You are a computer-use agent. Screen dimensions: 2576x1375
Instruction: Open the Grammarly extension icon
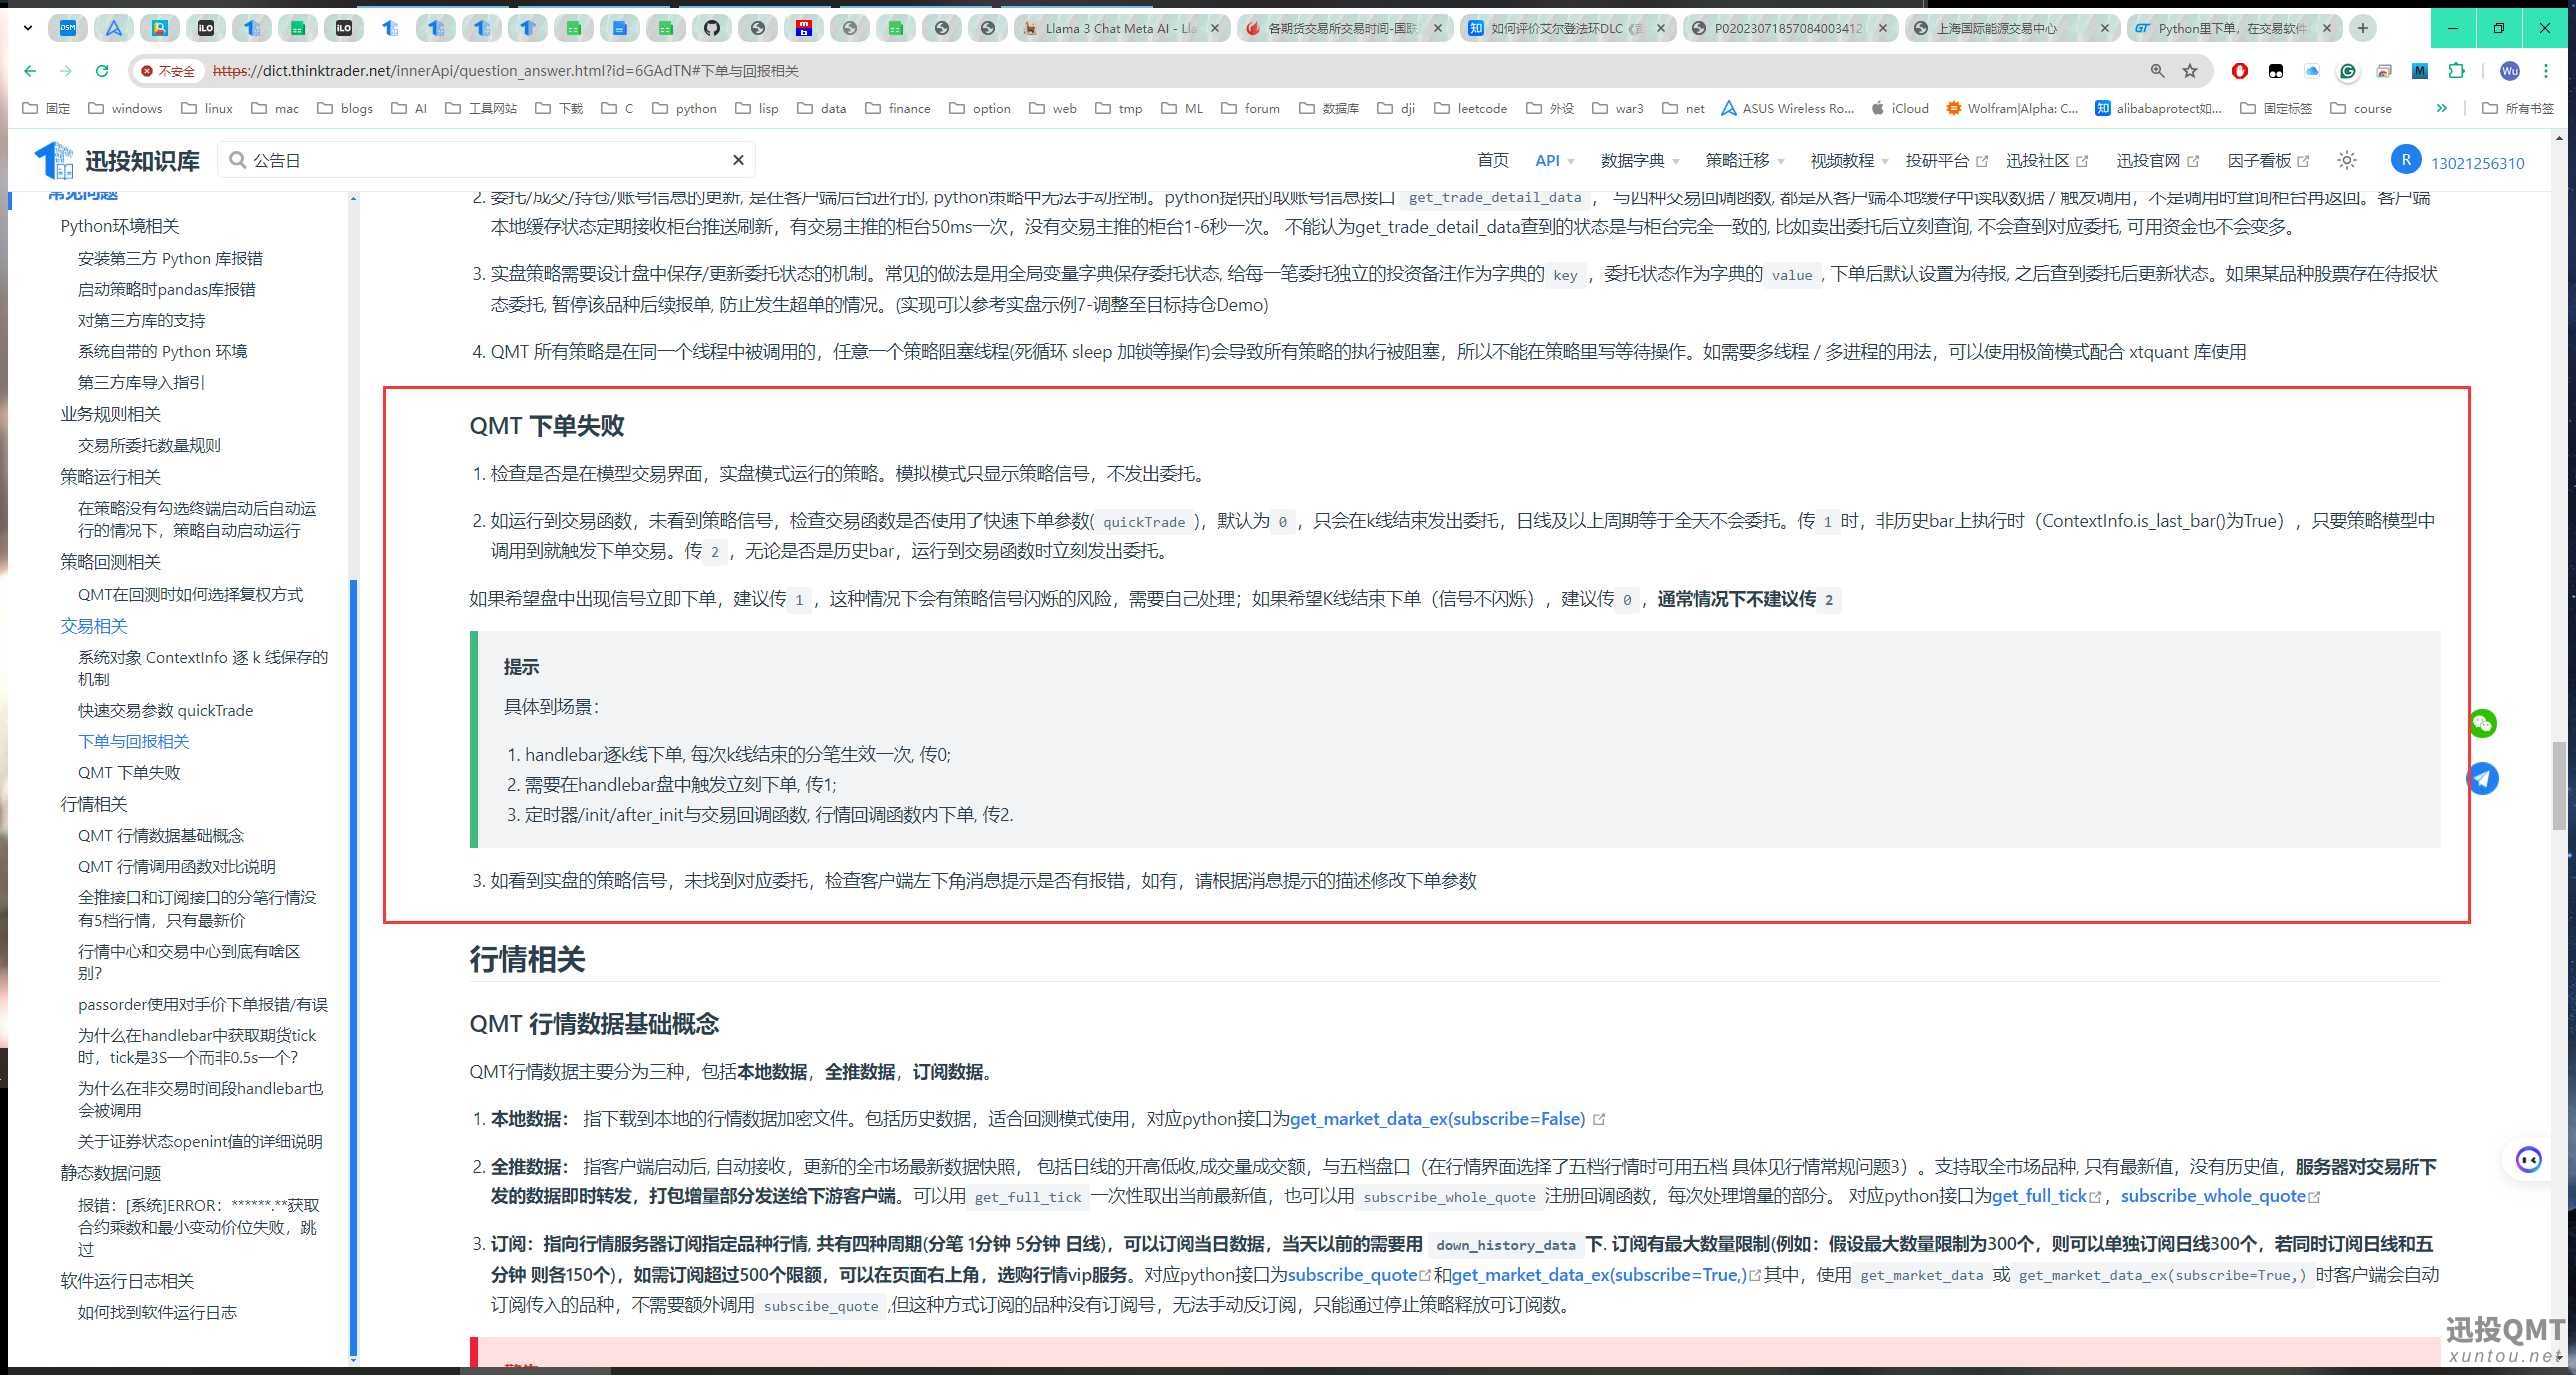pyautogui.click(x=2348, y=71)
